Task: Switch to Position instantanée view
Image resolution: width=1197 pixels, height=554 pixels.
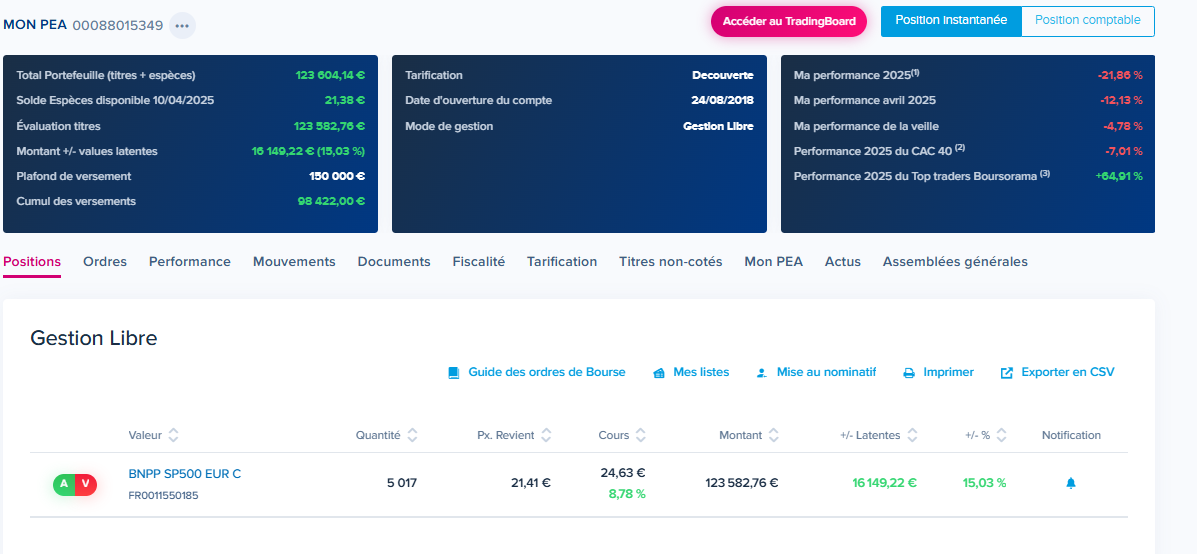Action: tap(951, 21)
